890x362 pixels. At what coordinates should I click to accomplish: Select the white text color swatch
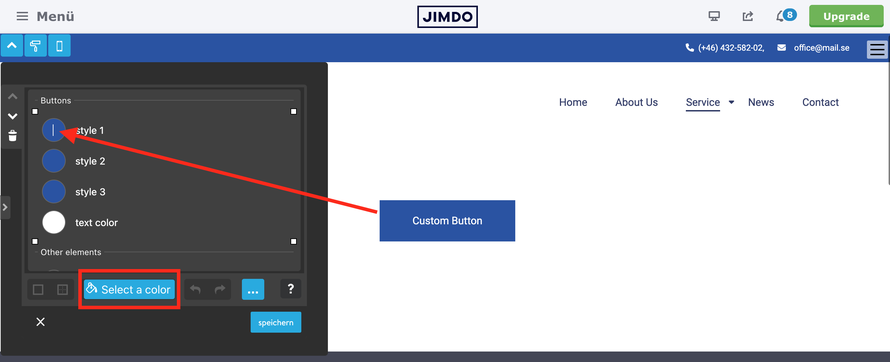[54, 222]
